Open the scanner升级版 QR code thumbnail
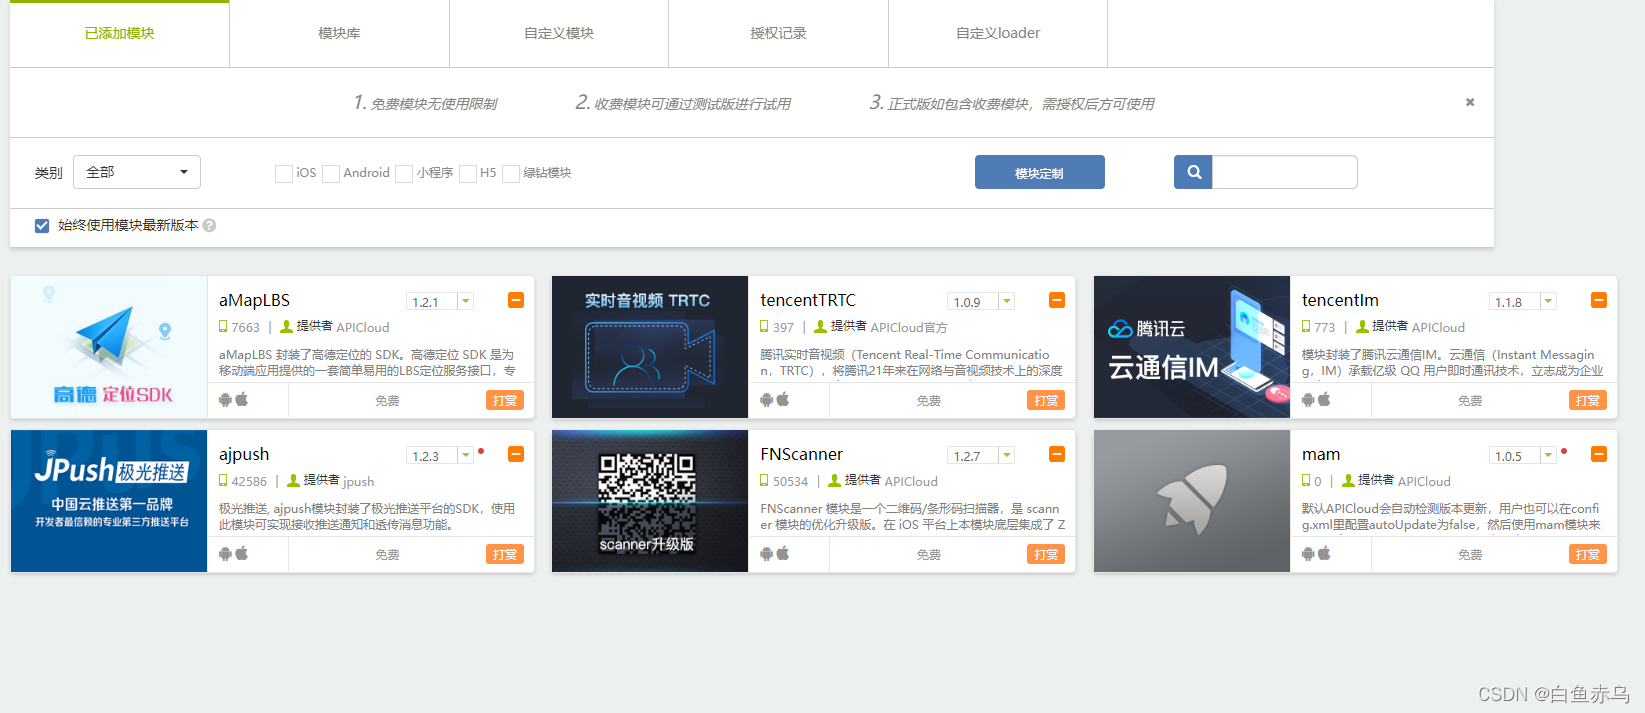The width and height of the screenshot is (1645, 713). coord(650,501)
